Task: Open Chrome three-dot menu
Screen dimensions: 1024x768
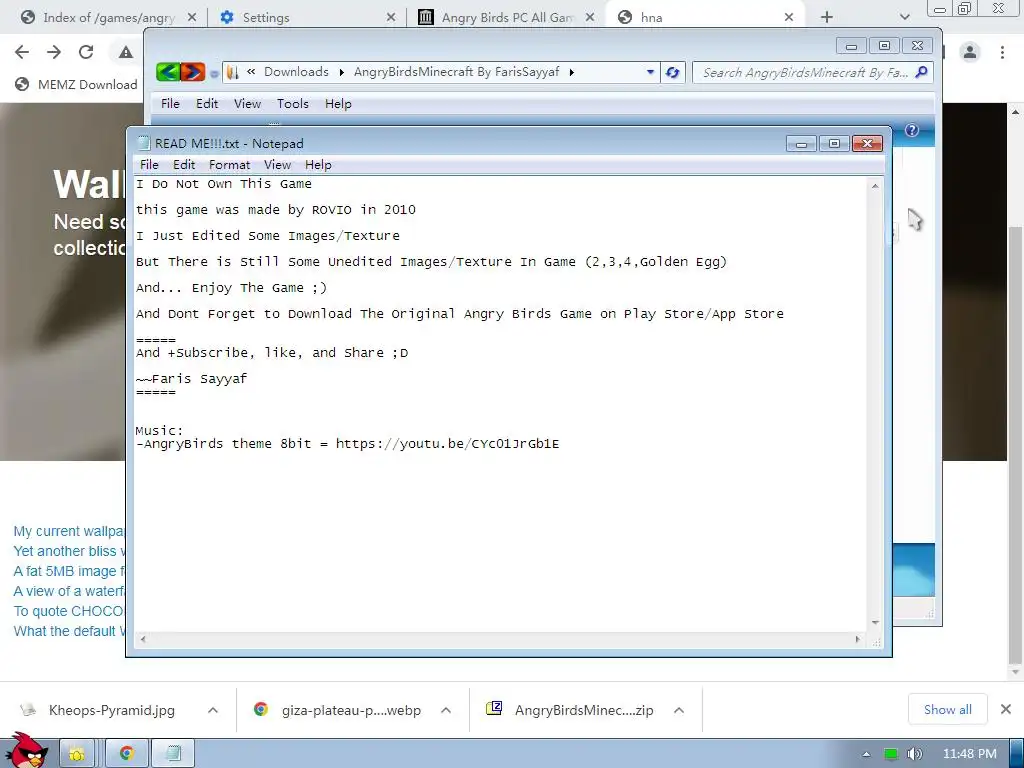Action: coord(1002,52)
